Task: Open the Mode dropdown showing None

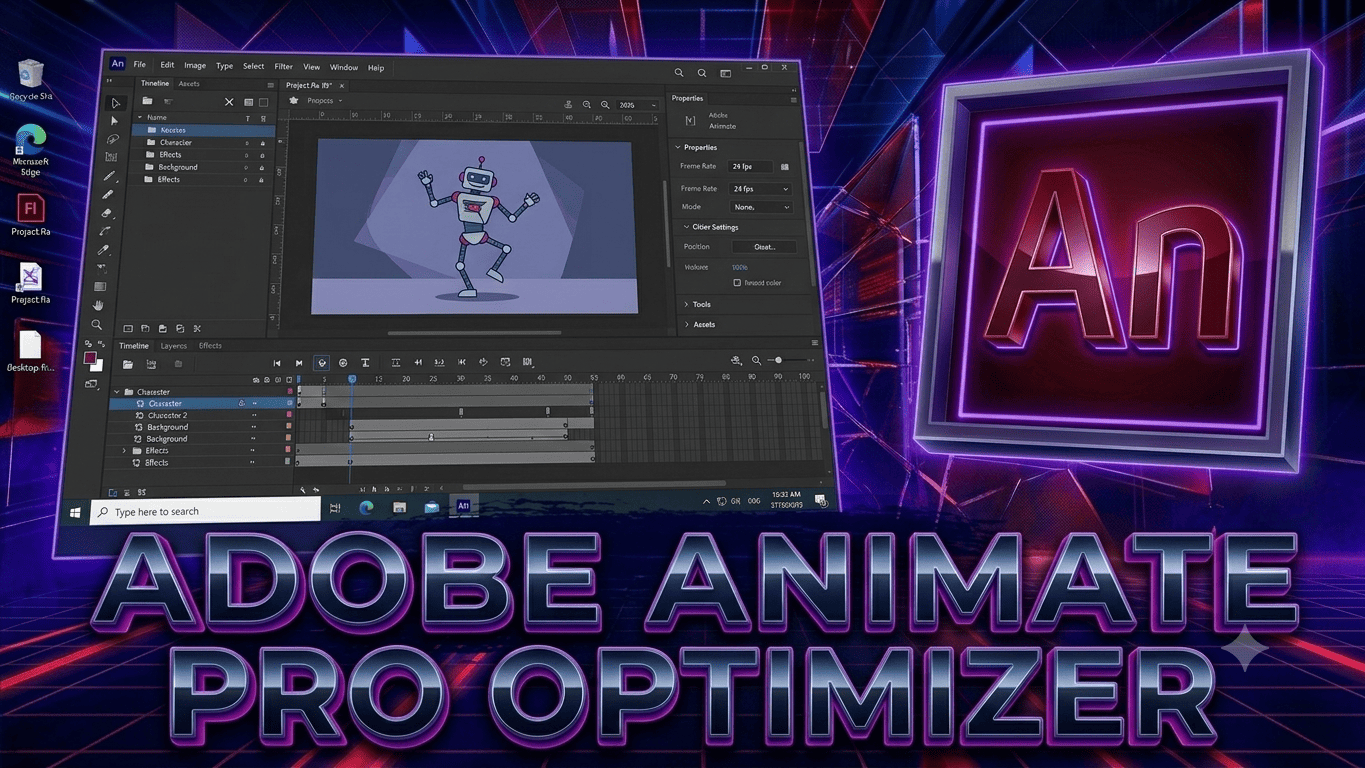Action: tap(761, 207)
